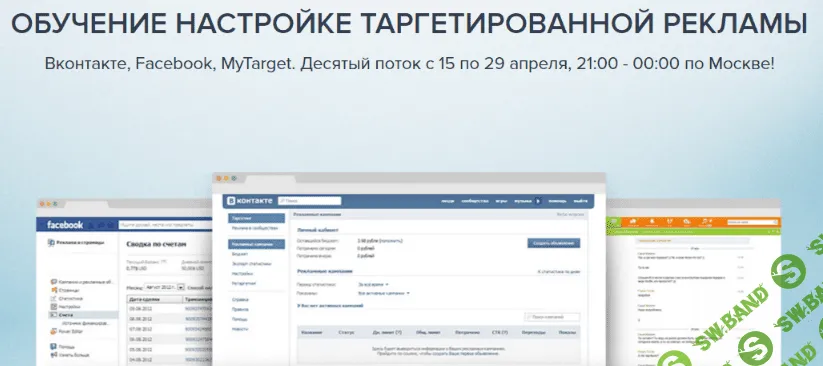Click the Facebook logo in the left window

65,225
